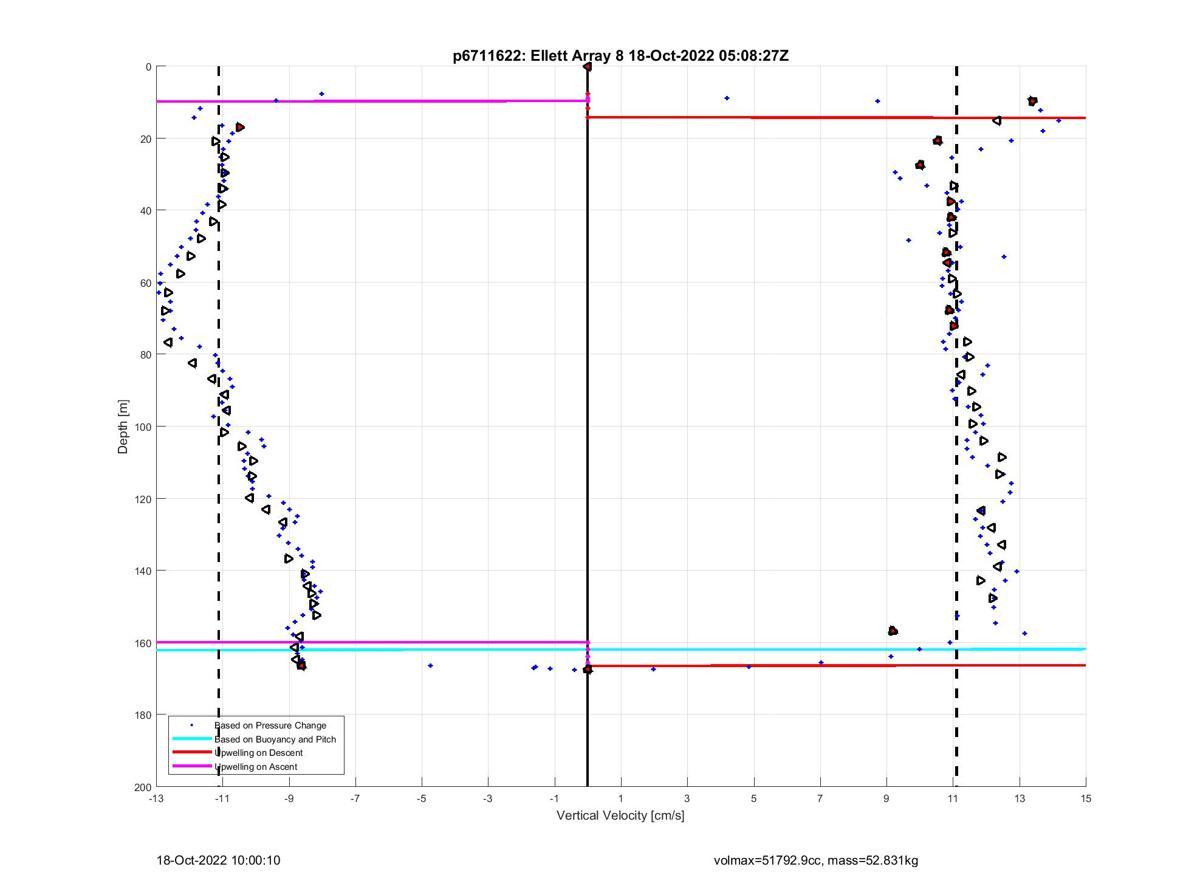The image size is (1200, 885).
Task: Click the magenta ascent line near 10 m depth
Action: pyautogui.click(x=371, y=101)
